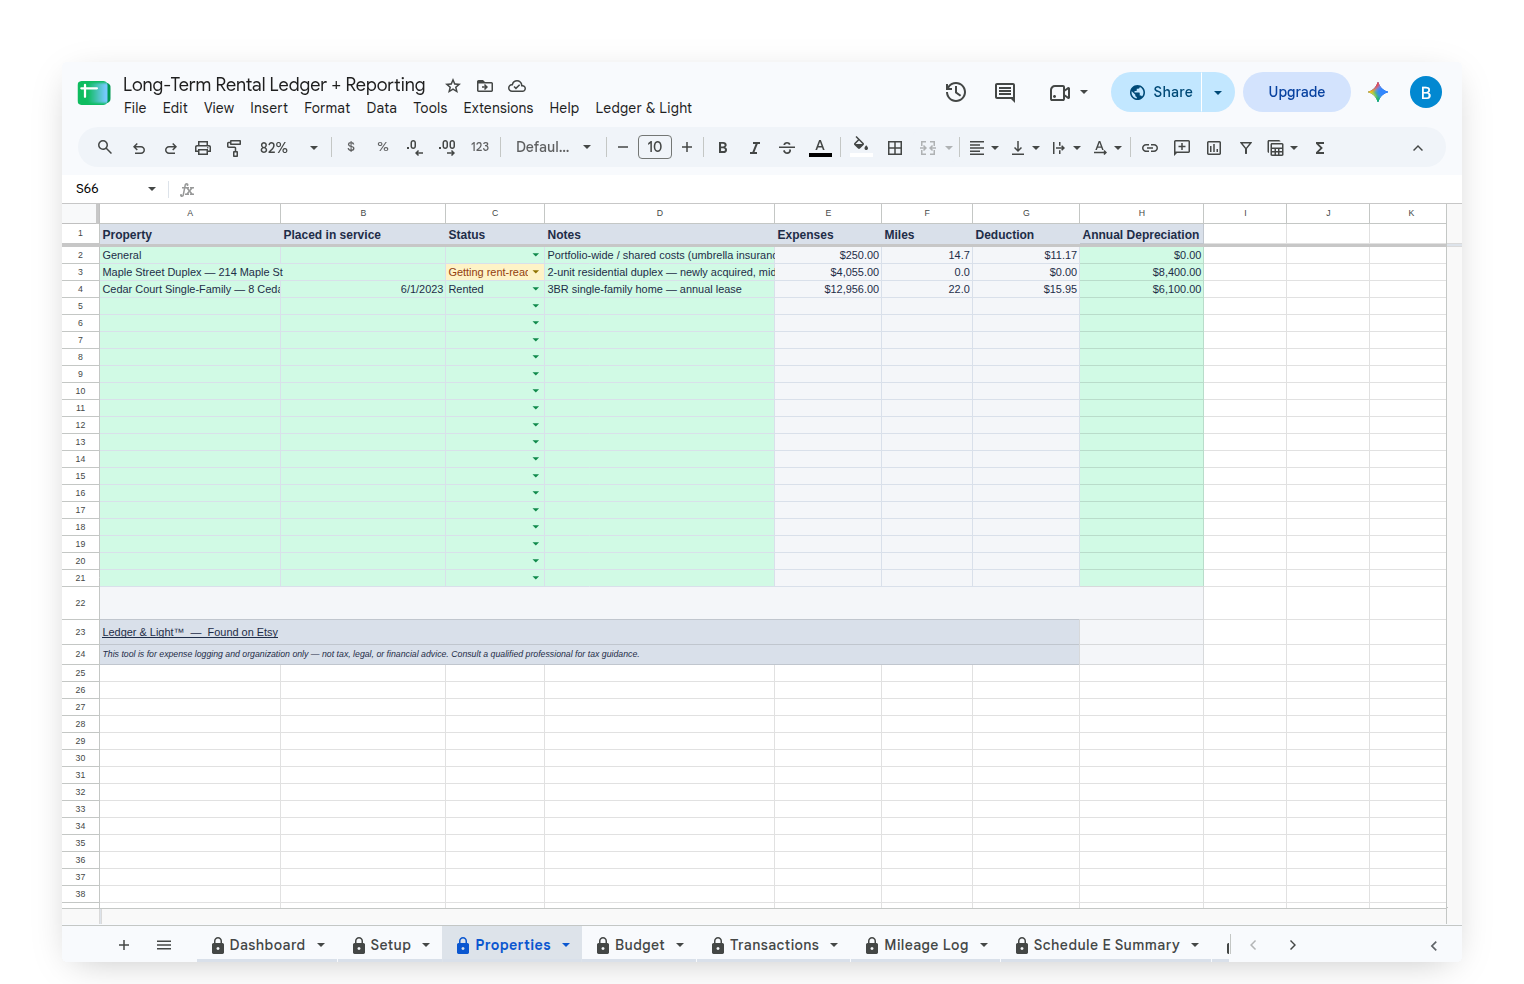
Task: Add a comment from toolbar
Action: click(1182, 148)
